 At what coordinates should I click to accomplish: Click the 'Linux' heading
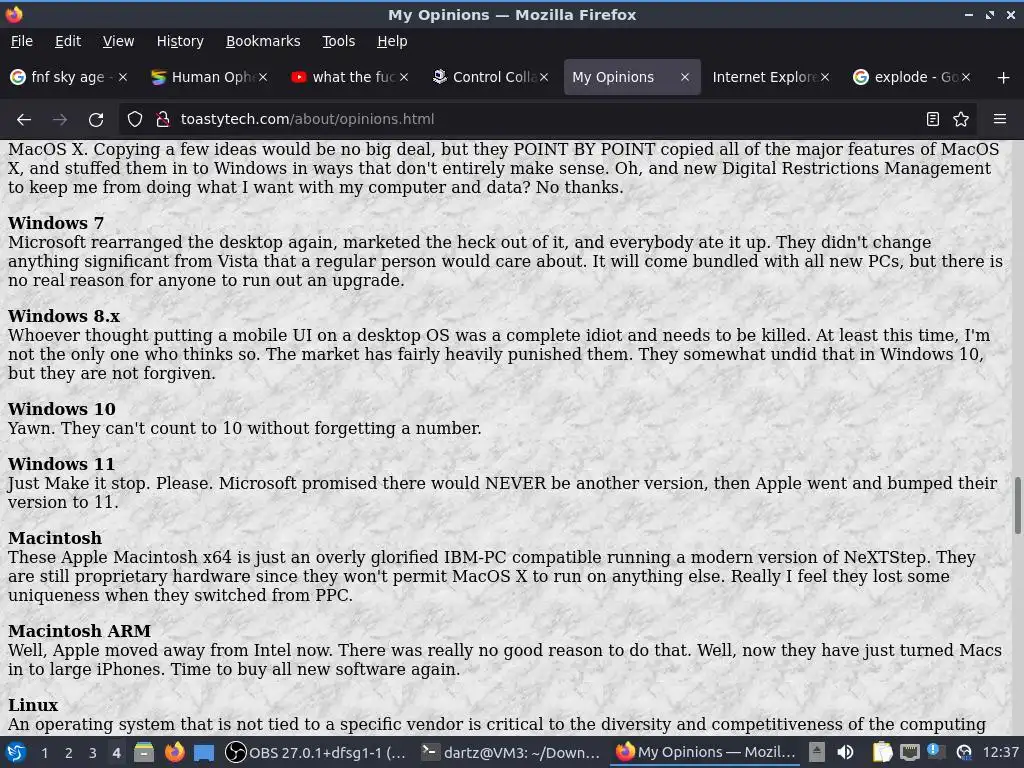[x=33, y=705]
